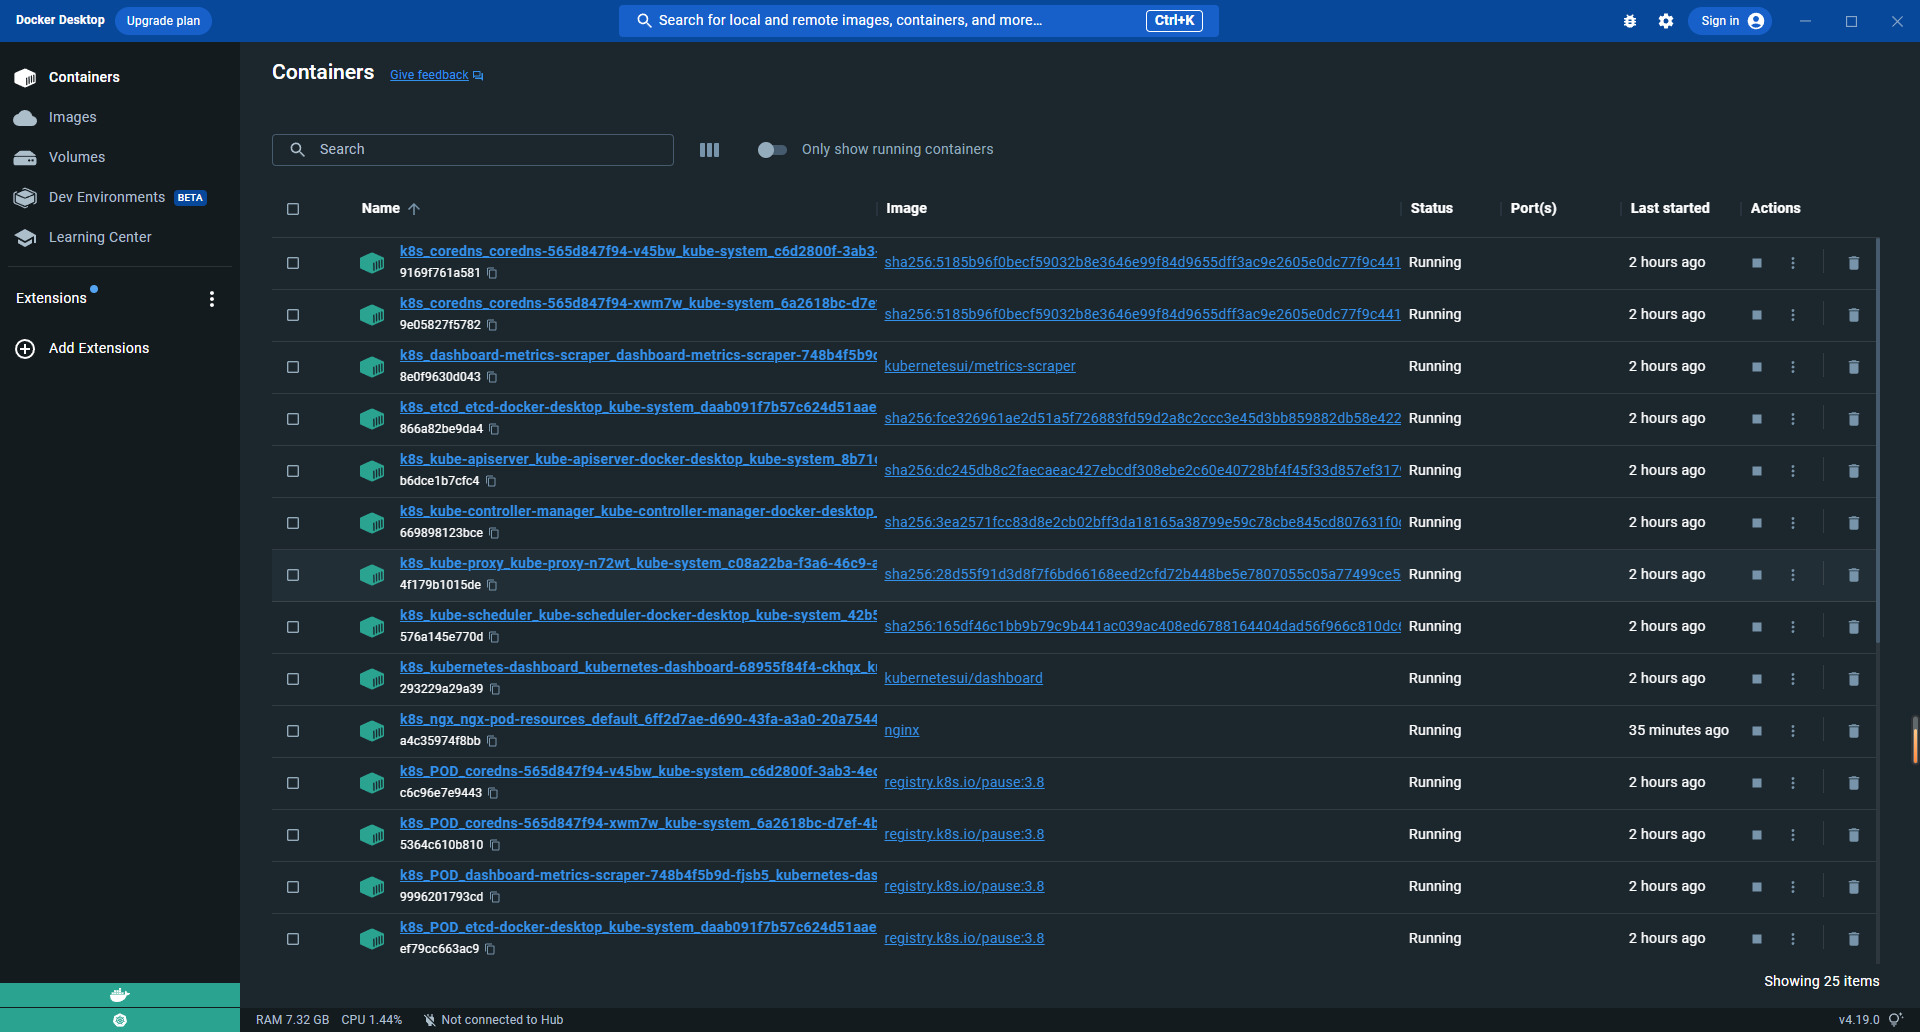The image size is (1920, 1032).
Task: Click the feedback icon after Give feedback
Action: pos(478,76)
